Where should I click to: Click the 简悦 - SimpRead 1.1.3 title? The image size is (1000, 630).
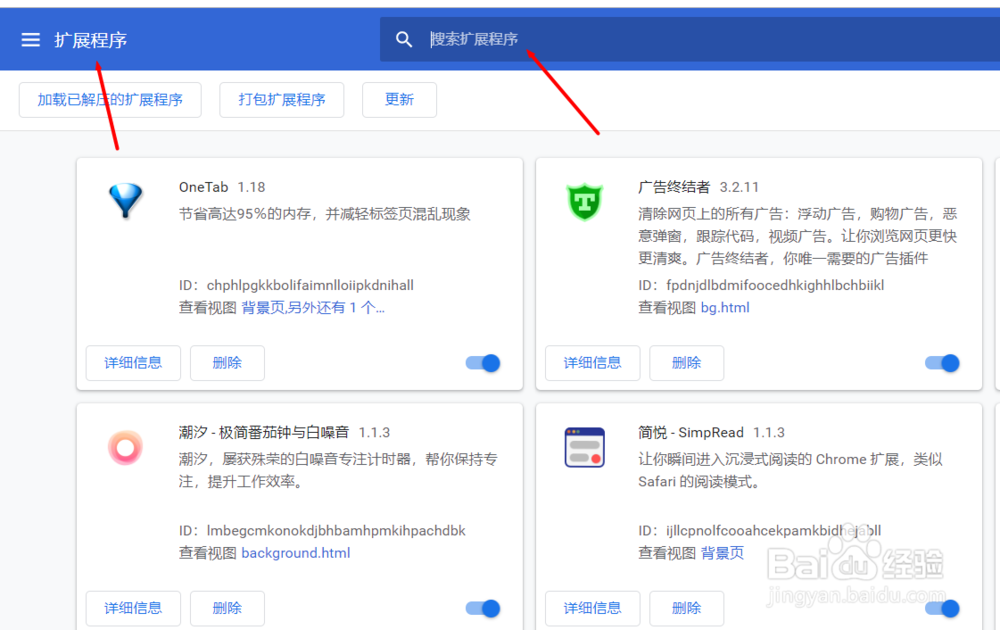(x=711, y=432)
